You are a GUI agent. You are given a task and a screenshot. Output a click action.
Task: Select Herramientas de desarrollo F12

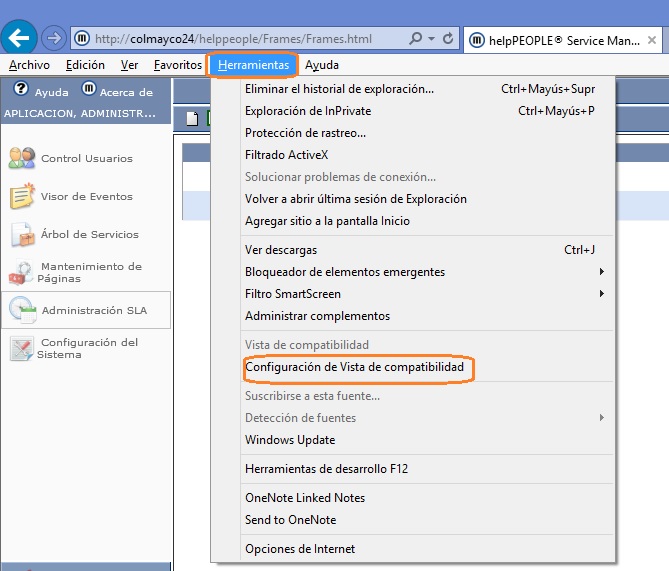pos(413,469)
